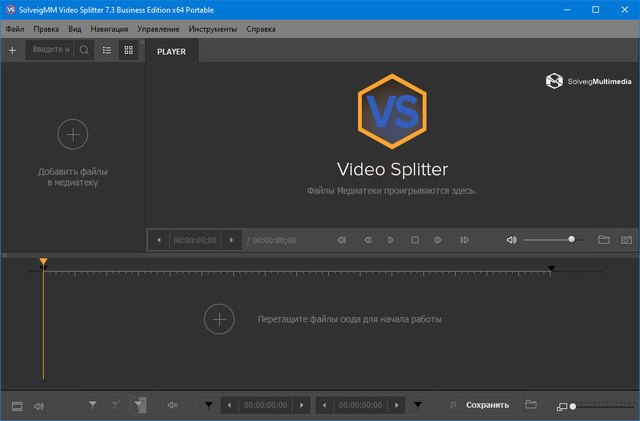This screenshot has width=640, height=421.
Task: Click the plus icon in the media library toolbar
Action: pos(12,49)
